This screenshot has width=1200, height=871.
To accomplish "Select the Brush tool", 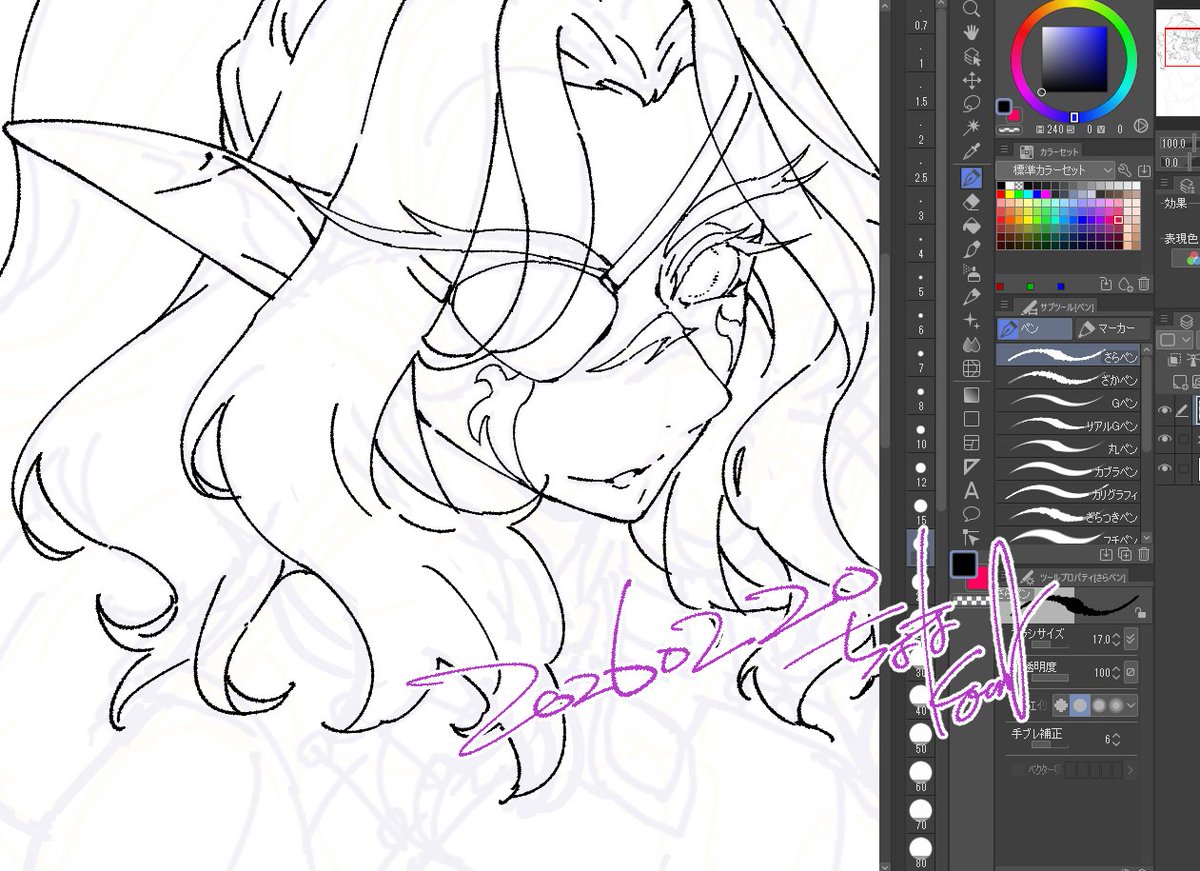I will tap(970, 249).
